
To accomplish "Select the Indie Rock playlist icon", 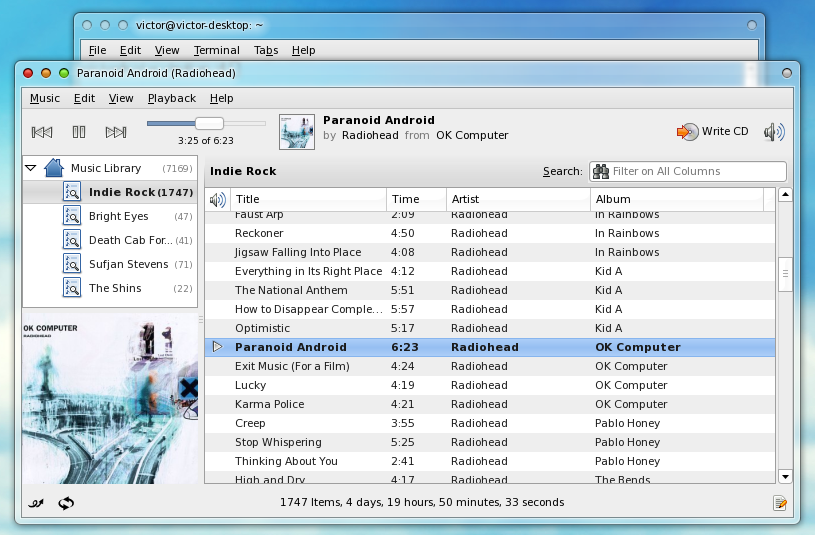I will pos(72,192).
